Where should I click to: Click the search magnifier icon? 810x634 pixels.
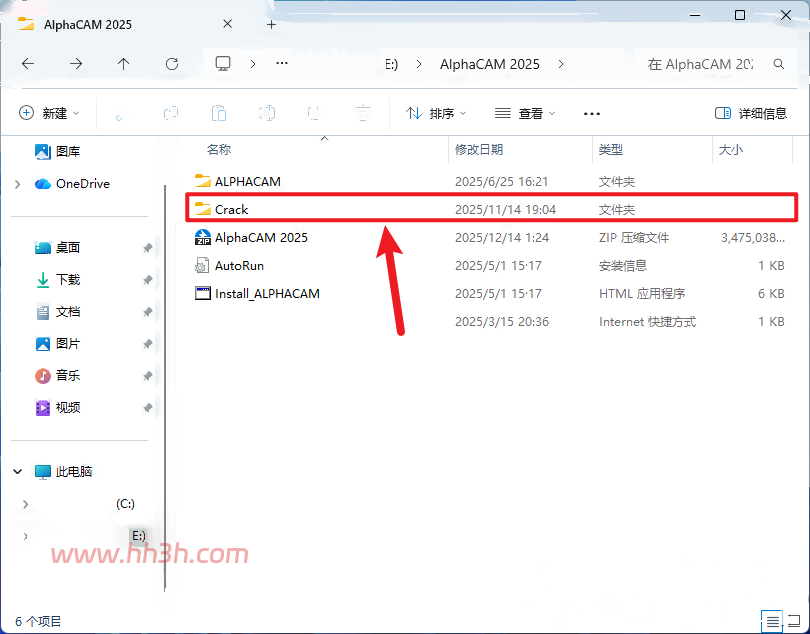click(779, 64)
